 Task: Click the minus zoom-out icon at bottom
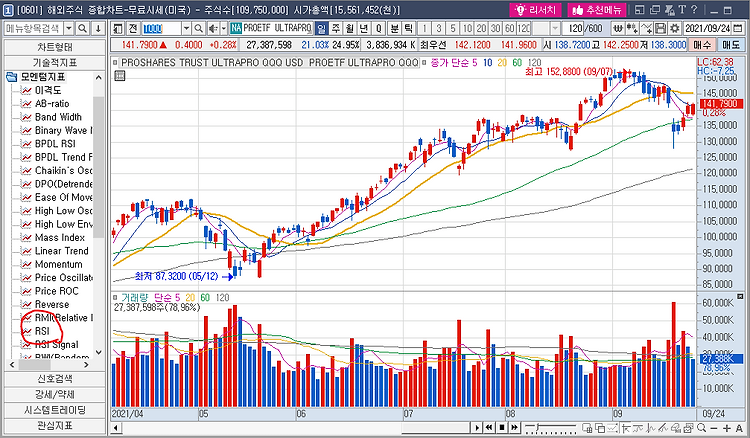(714, 427)
